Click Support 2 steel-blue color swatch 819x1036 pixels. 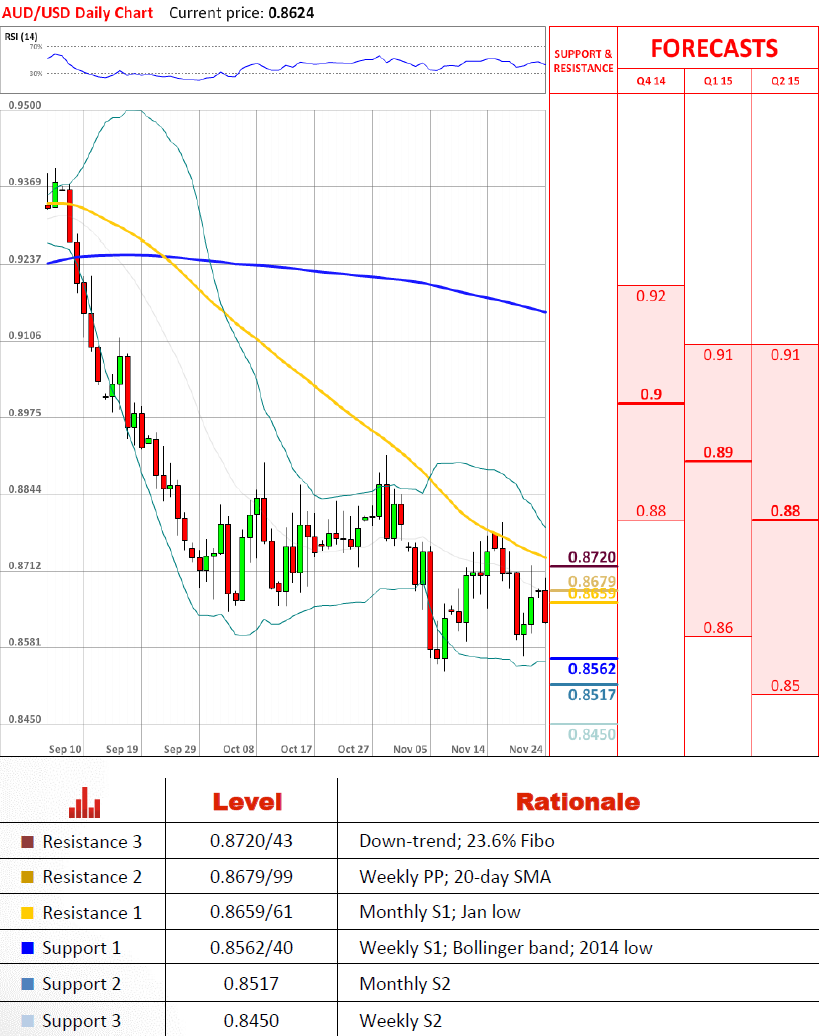(27, 984)
